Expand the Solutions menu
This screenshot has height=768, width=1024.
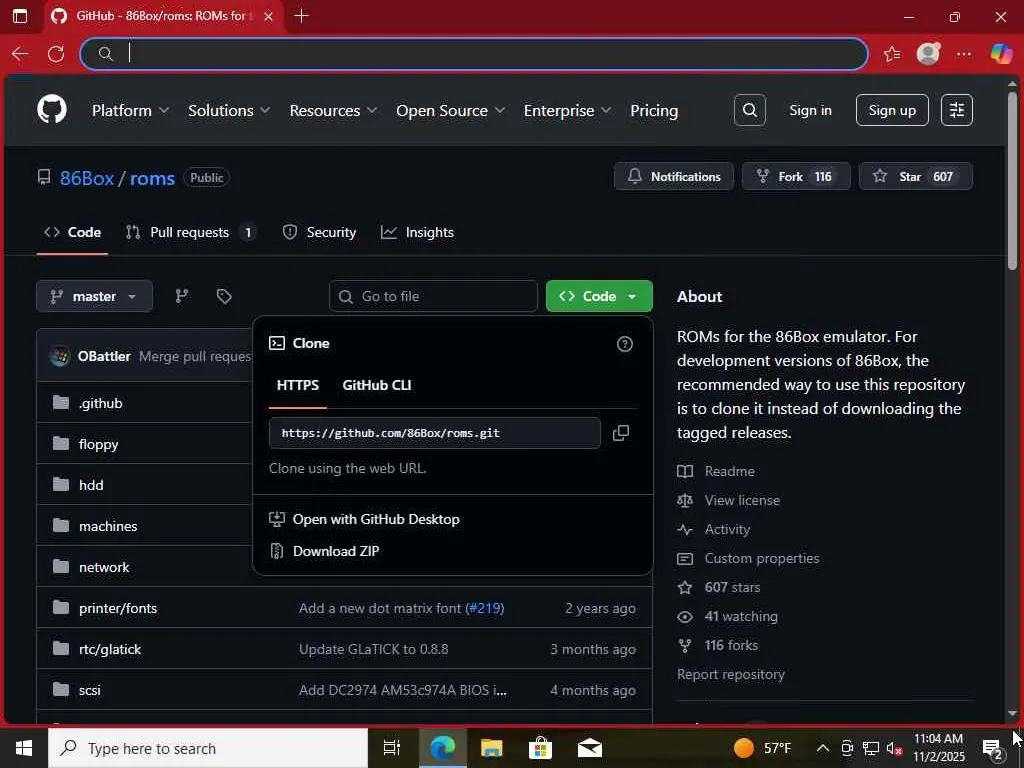[x=229, y=110]
